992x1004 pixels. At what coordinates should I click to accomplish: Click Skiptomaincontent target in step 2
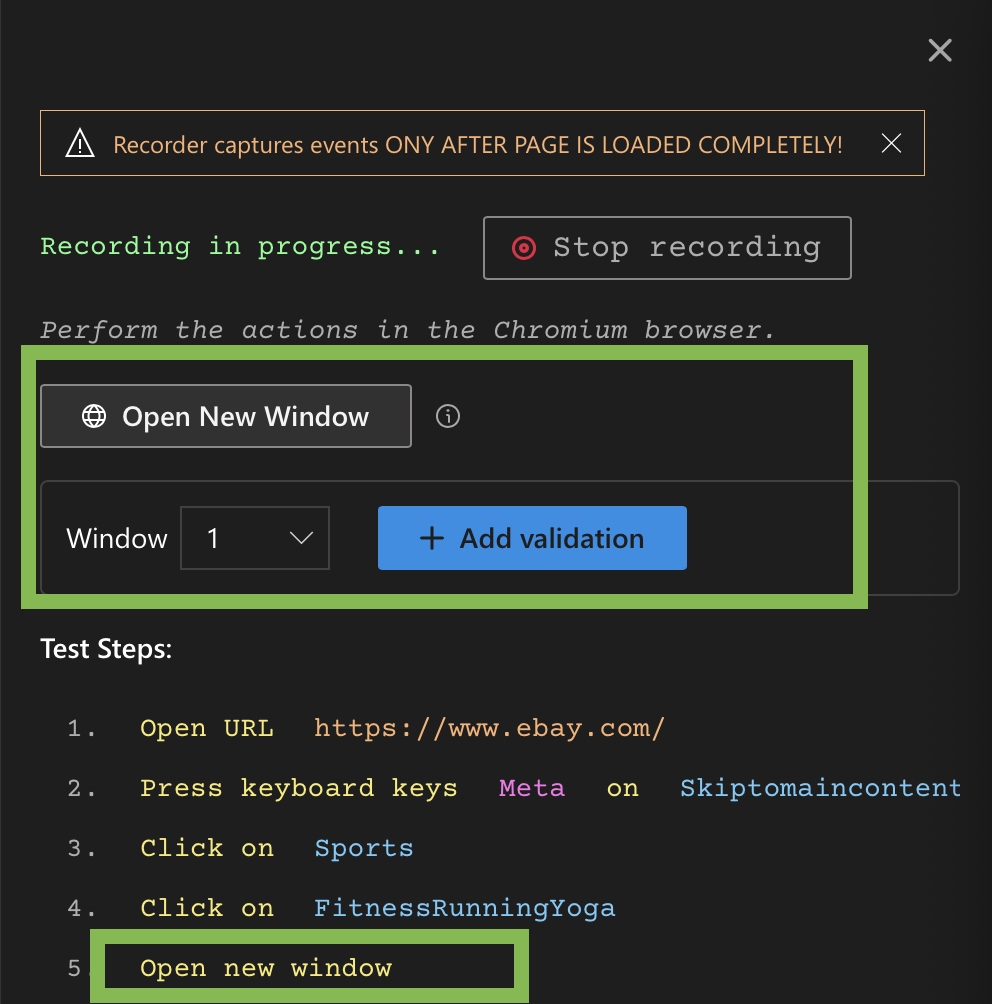(x=820, y=788)
